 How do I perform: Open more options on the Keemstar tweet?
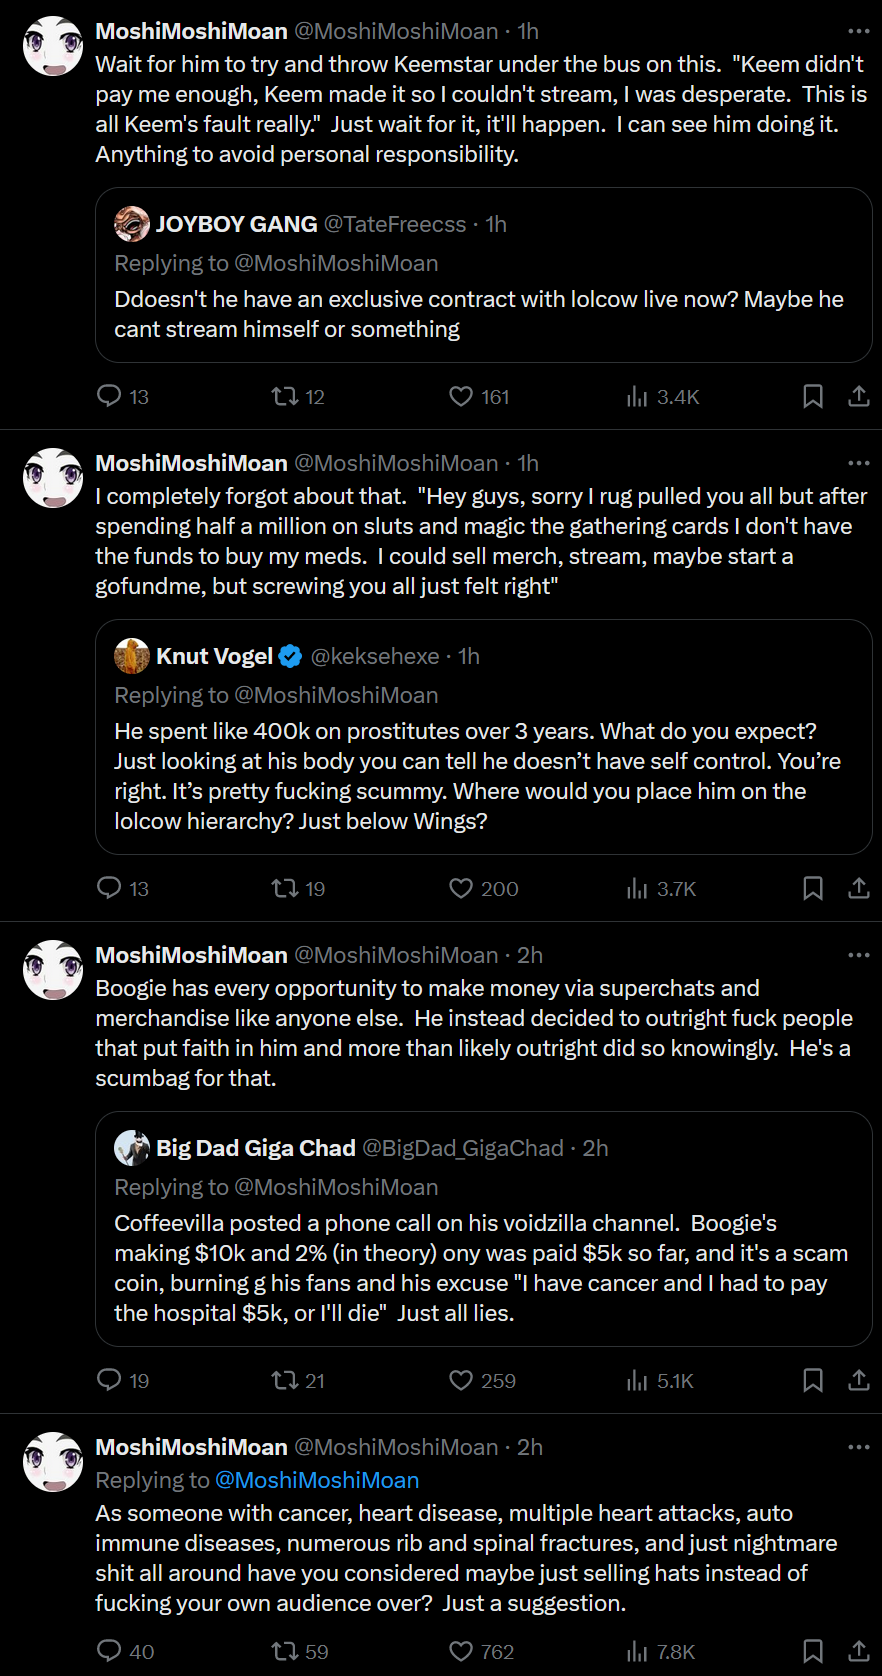pyautogui.click(x=859, y=31)
